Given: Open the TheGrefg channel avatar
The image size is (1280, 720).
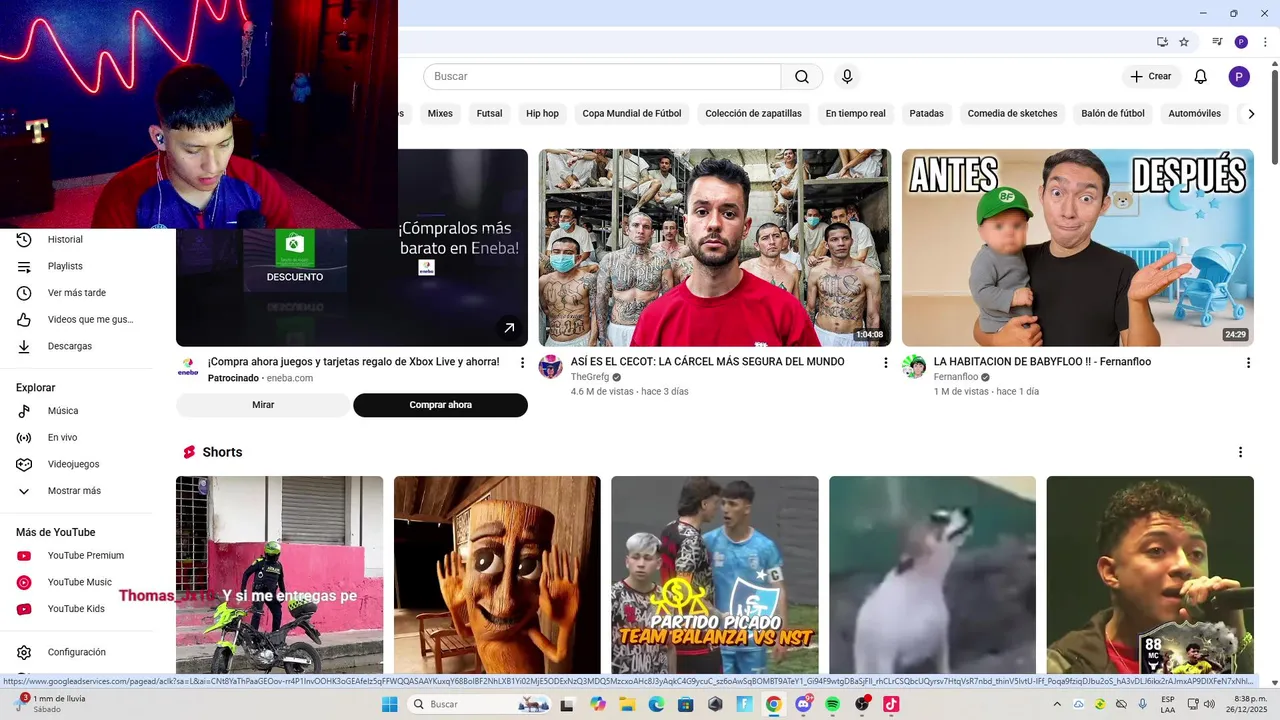Looking at the screenshot, I should click(550, 367).
